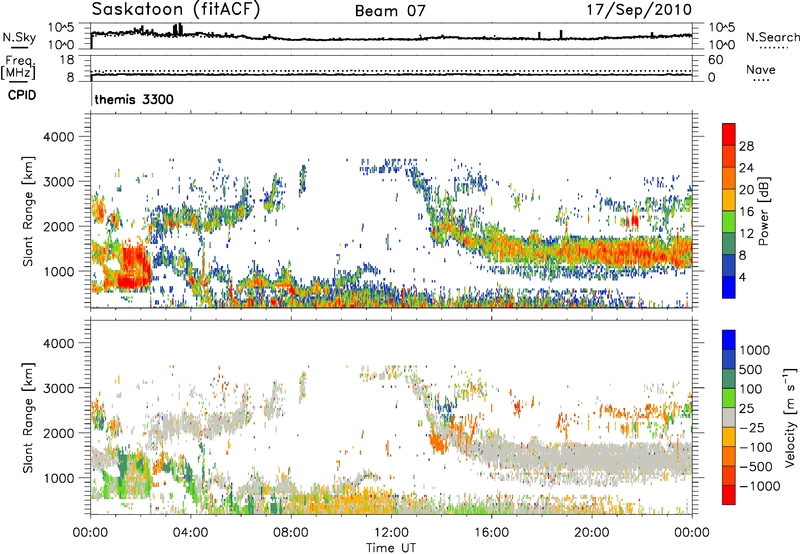Select the 'Nave' legend label

[761, 70]
